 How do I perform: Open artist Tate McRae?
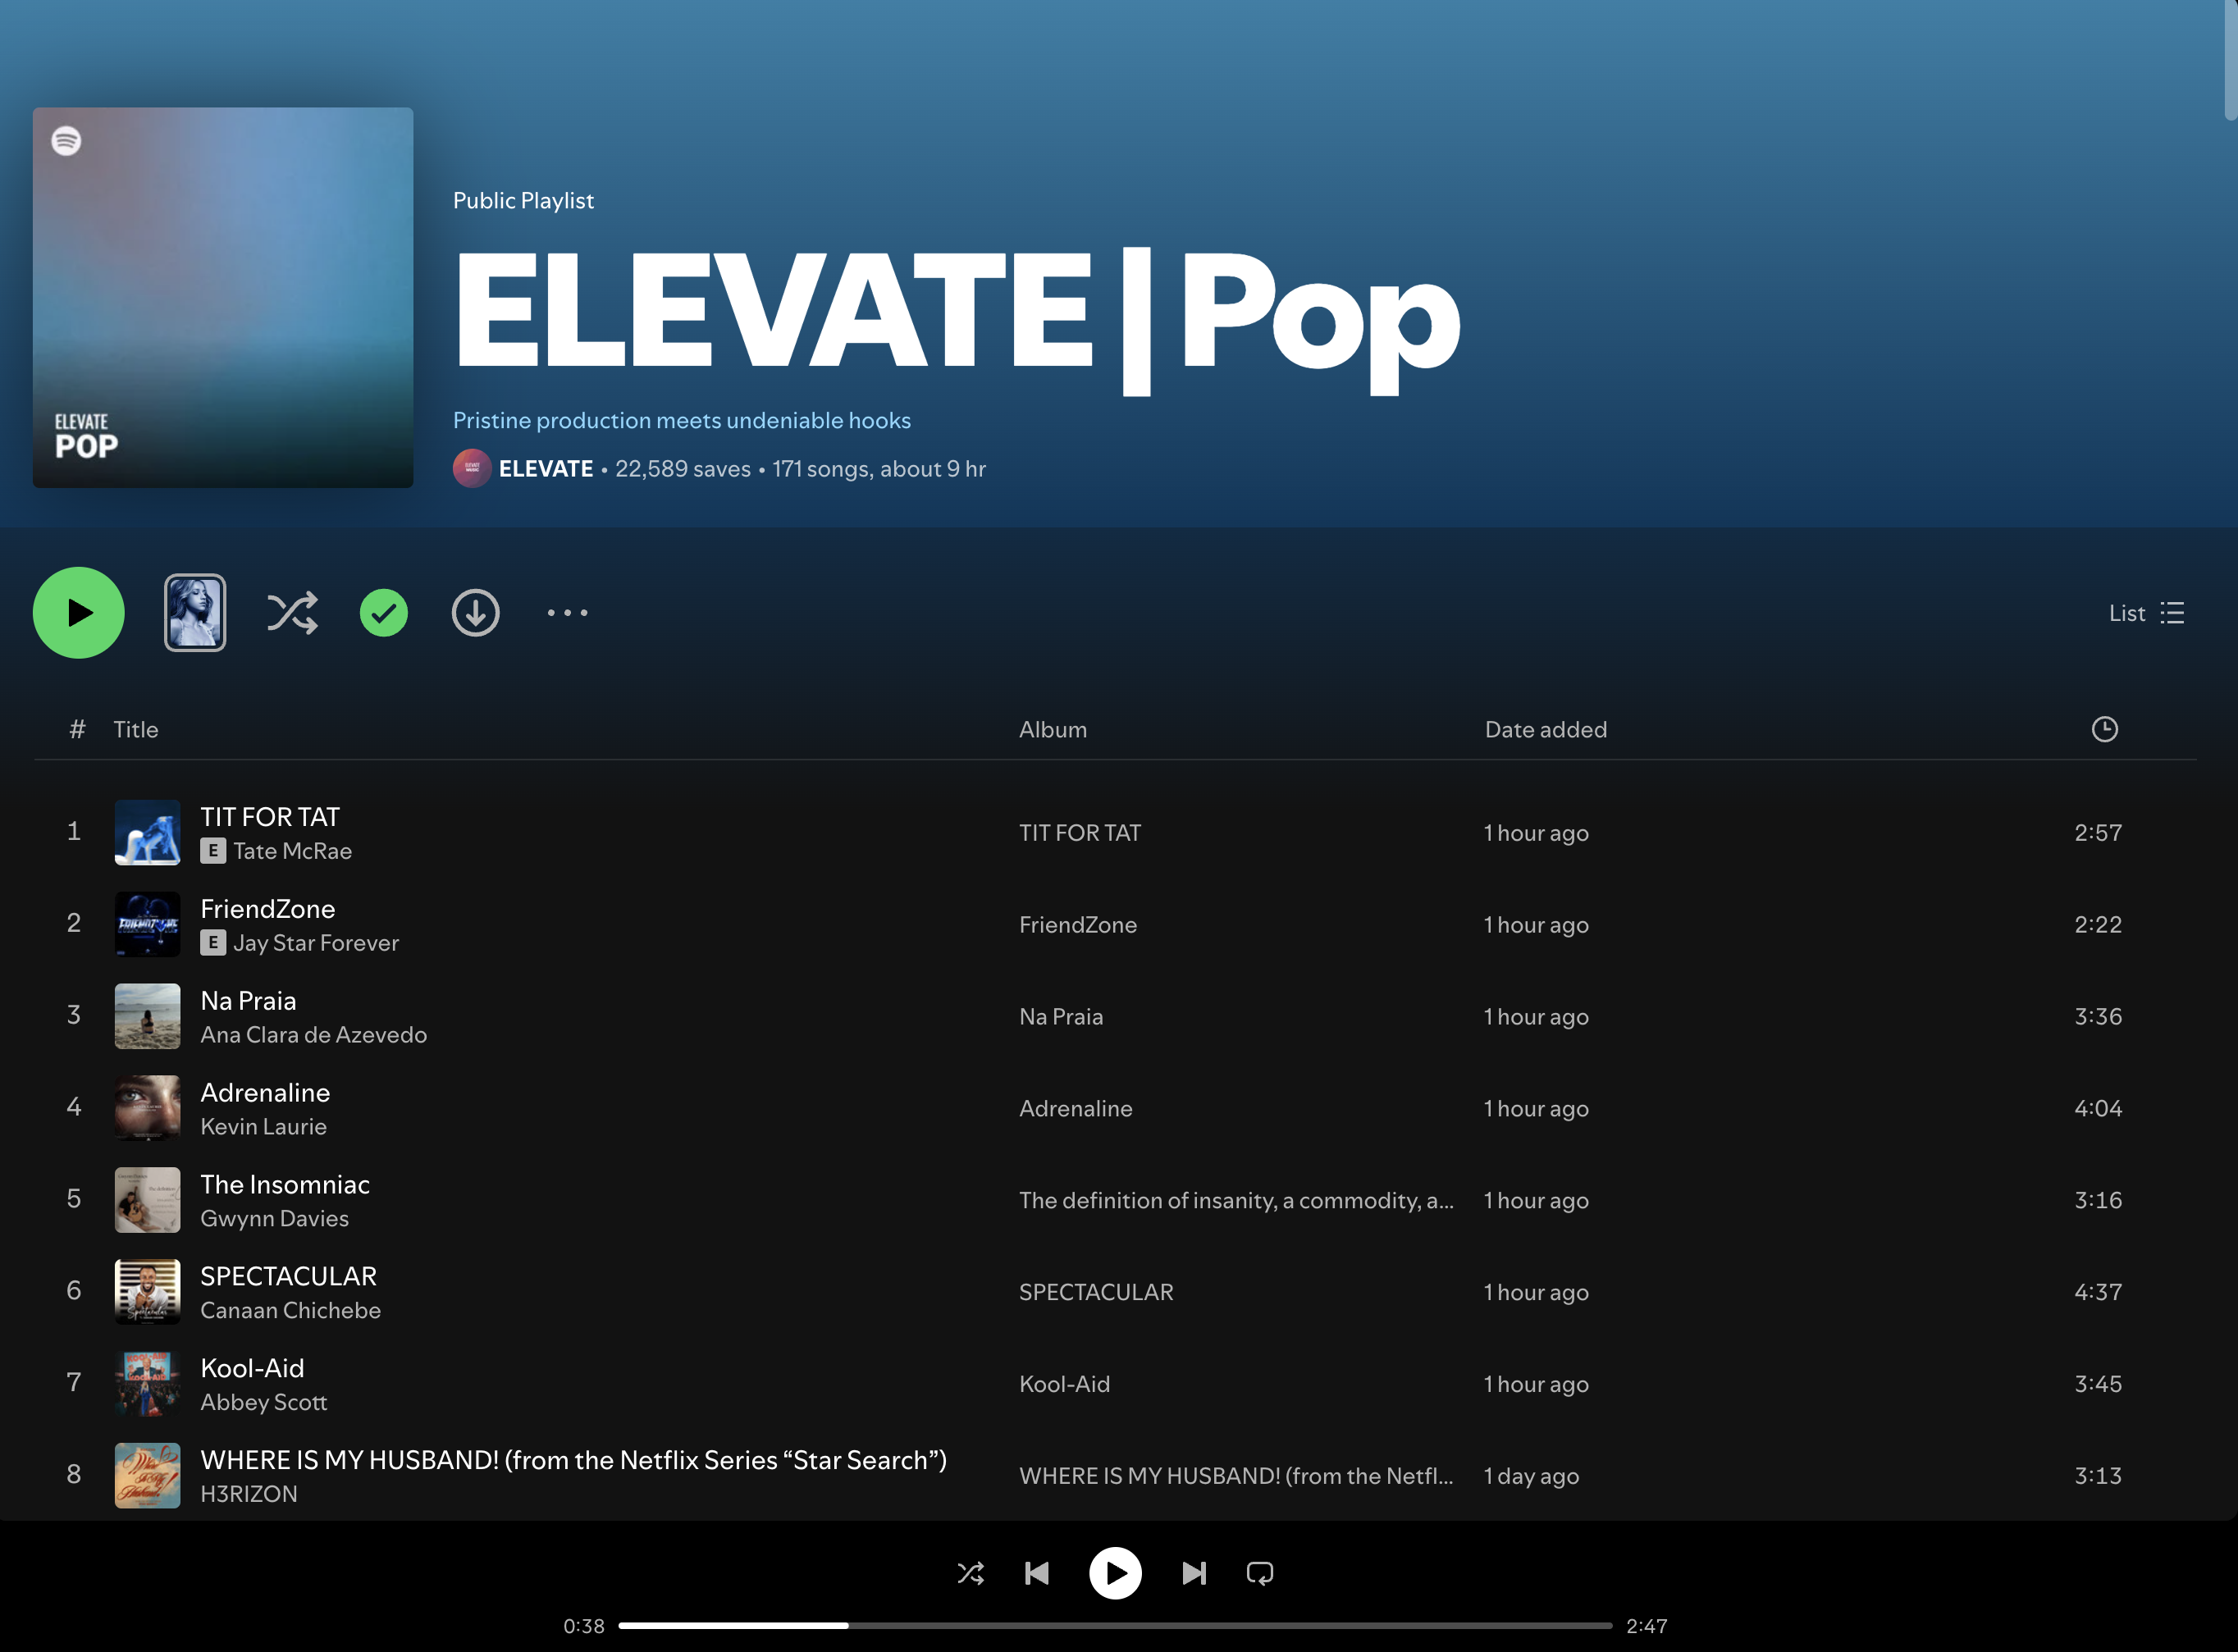tap(293, 851)
